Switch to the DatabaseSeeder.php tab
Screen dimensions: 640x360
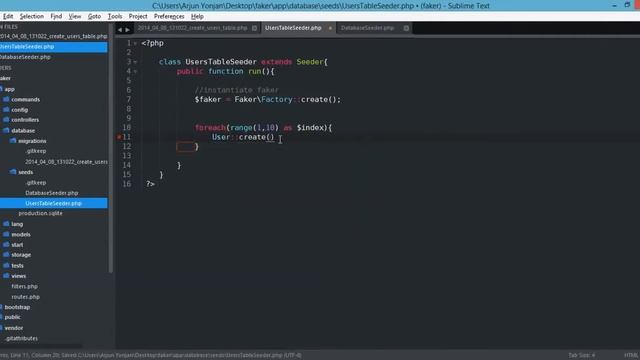(367, 28)
